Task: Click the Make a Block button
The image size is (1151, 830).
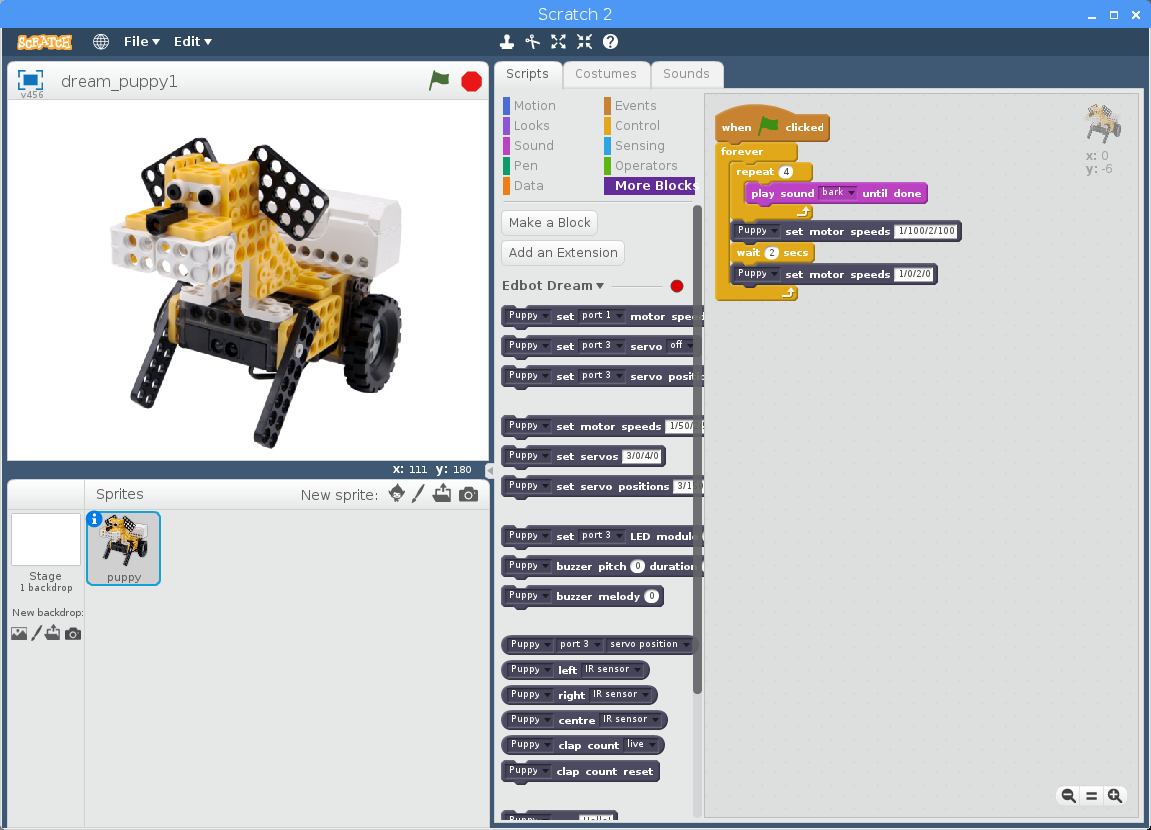Action: click(549, 222)
